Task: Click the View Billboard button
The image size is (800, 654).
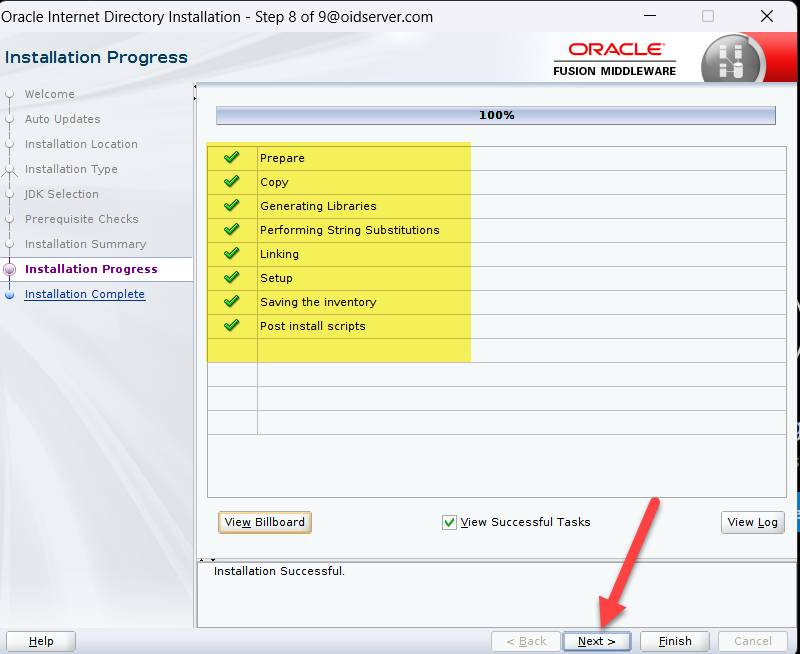Action: (265, 522)
